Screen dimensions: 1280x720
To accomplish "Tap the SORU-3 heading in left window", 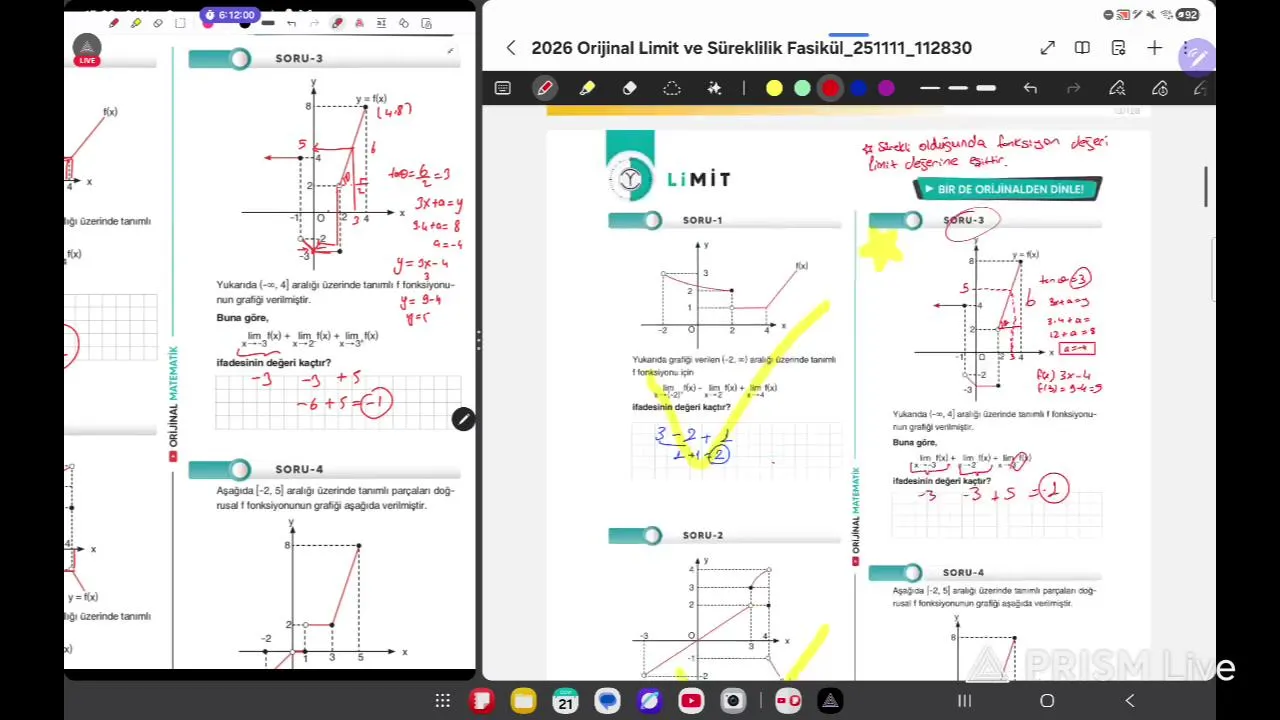I will [x=299, y=59].
